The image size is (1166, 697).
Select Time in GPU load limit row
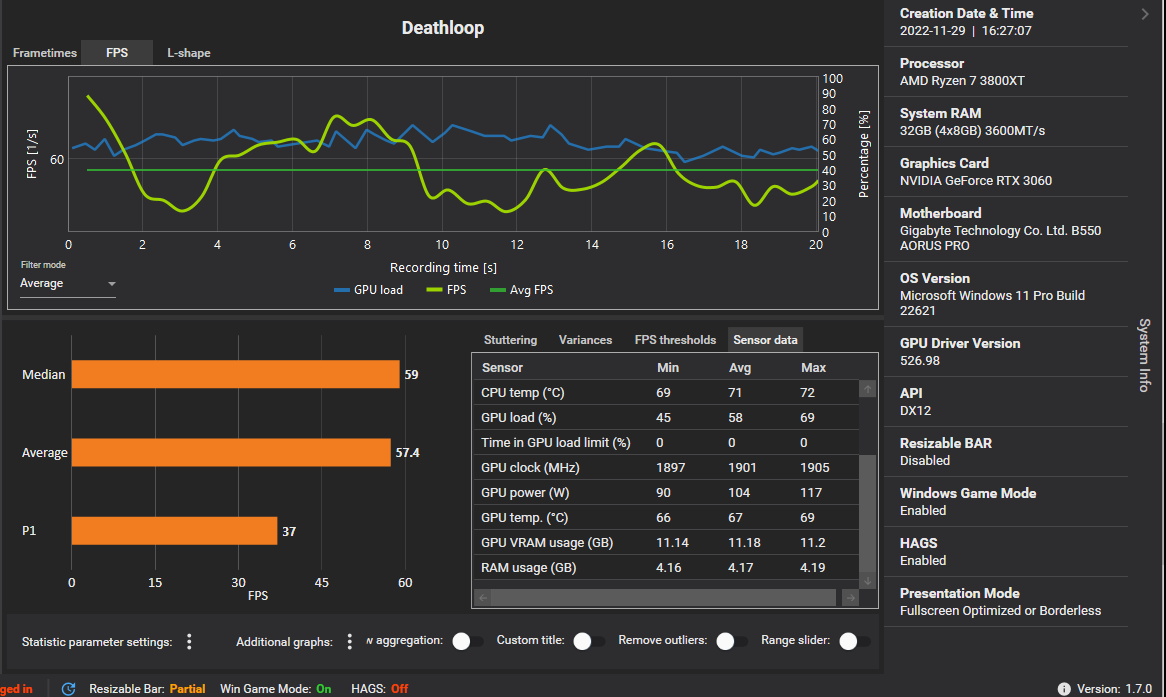(666, 443)
